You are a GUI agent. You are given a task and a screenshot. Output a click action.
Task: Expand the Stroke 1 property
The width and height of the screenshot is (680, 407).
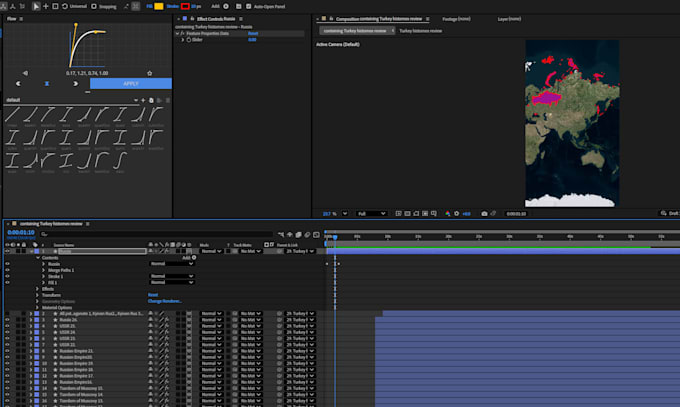[43, 276]
